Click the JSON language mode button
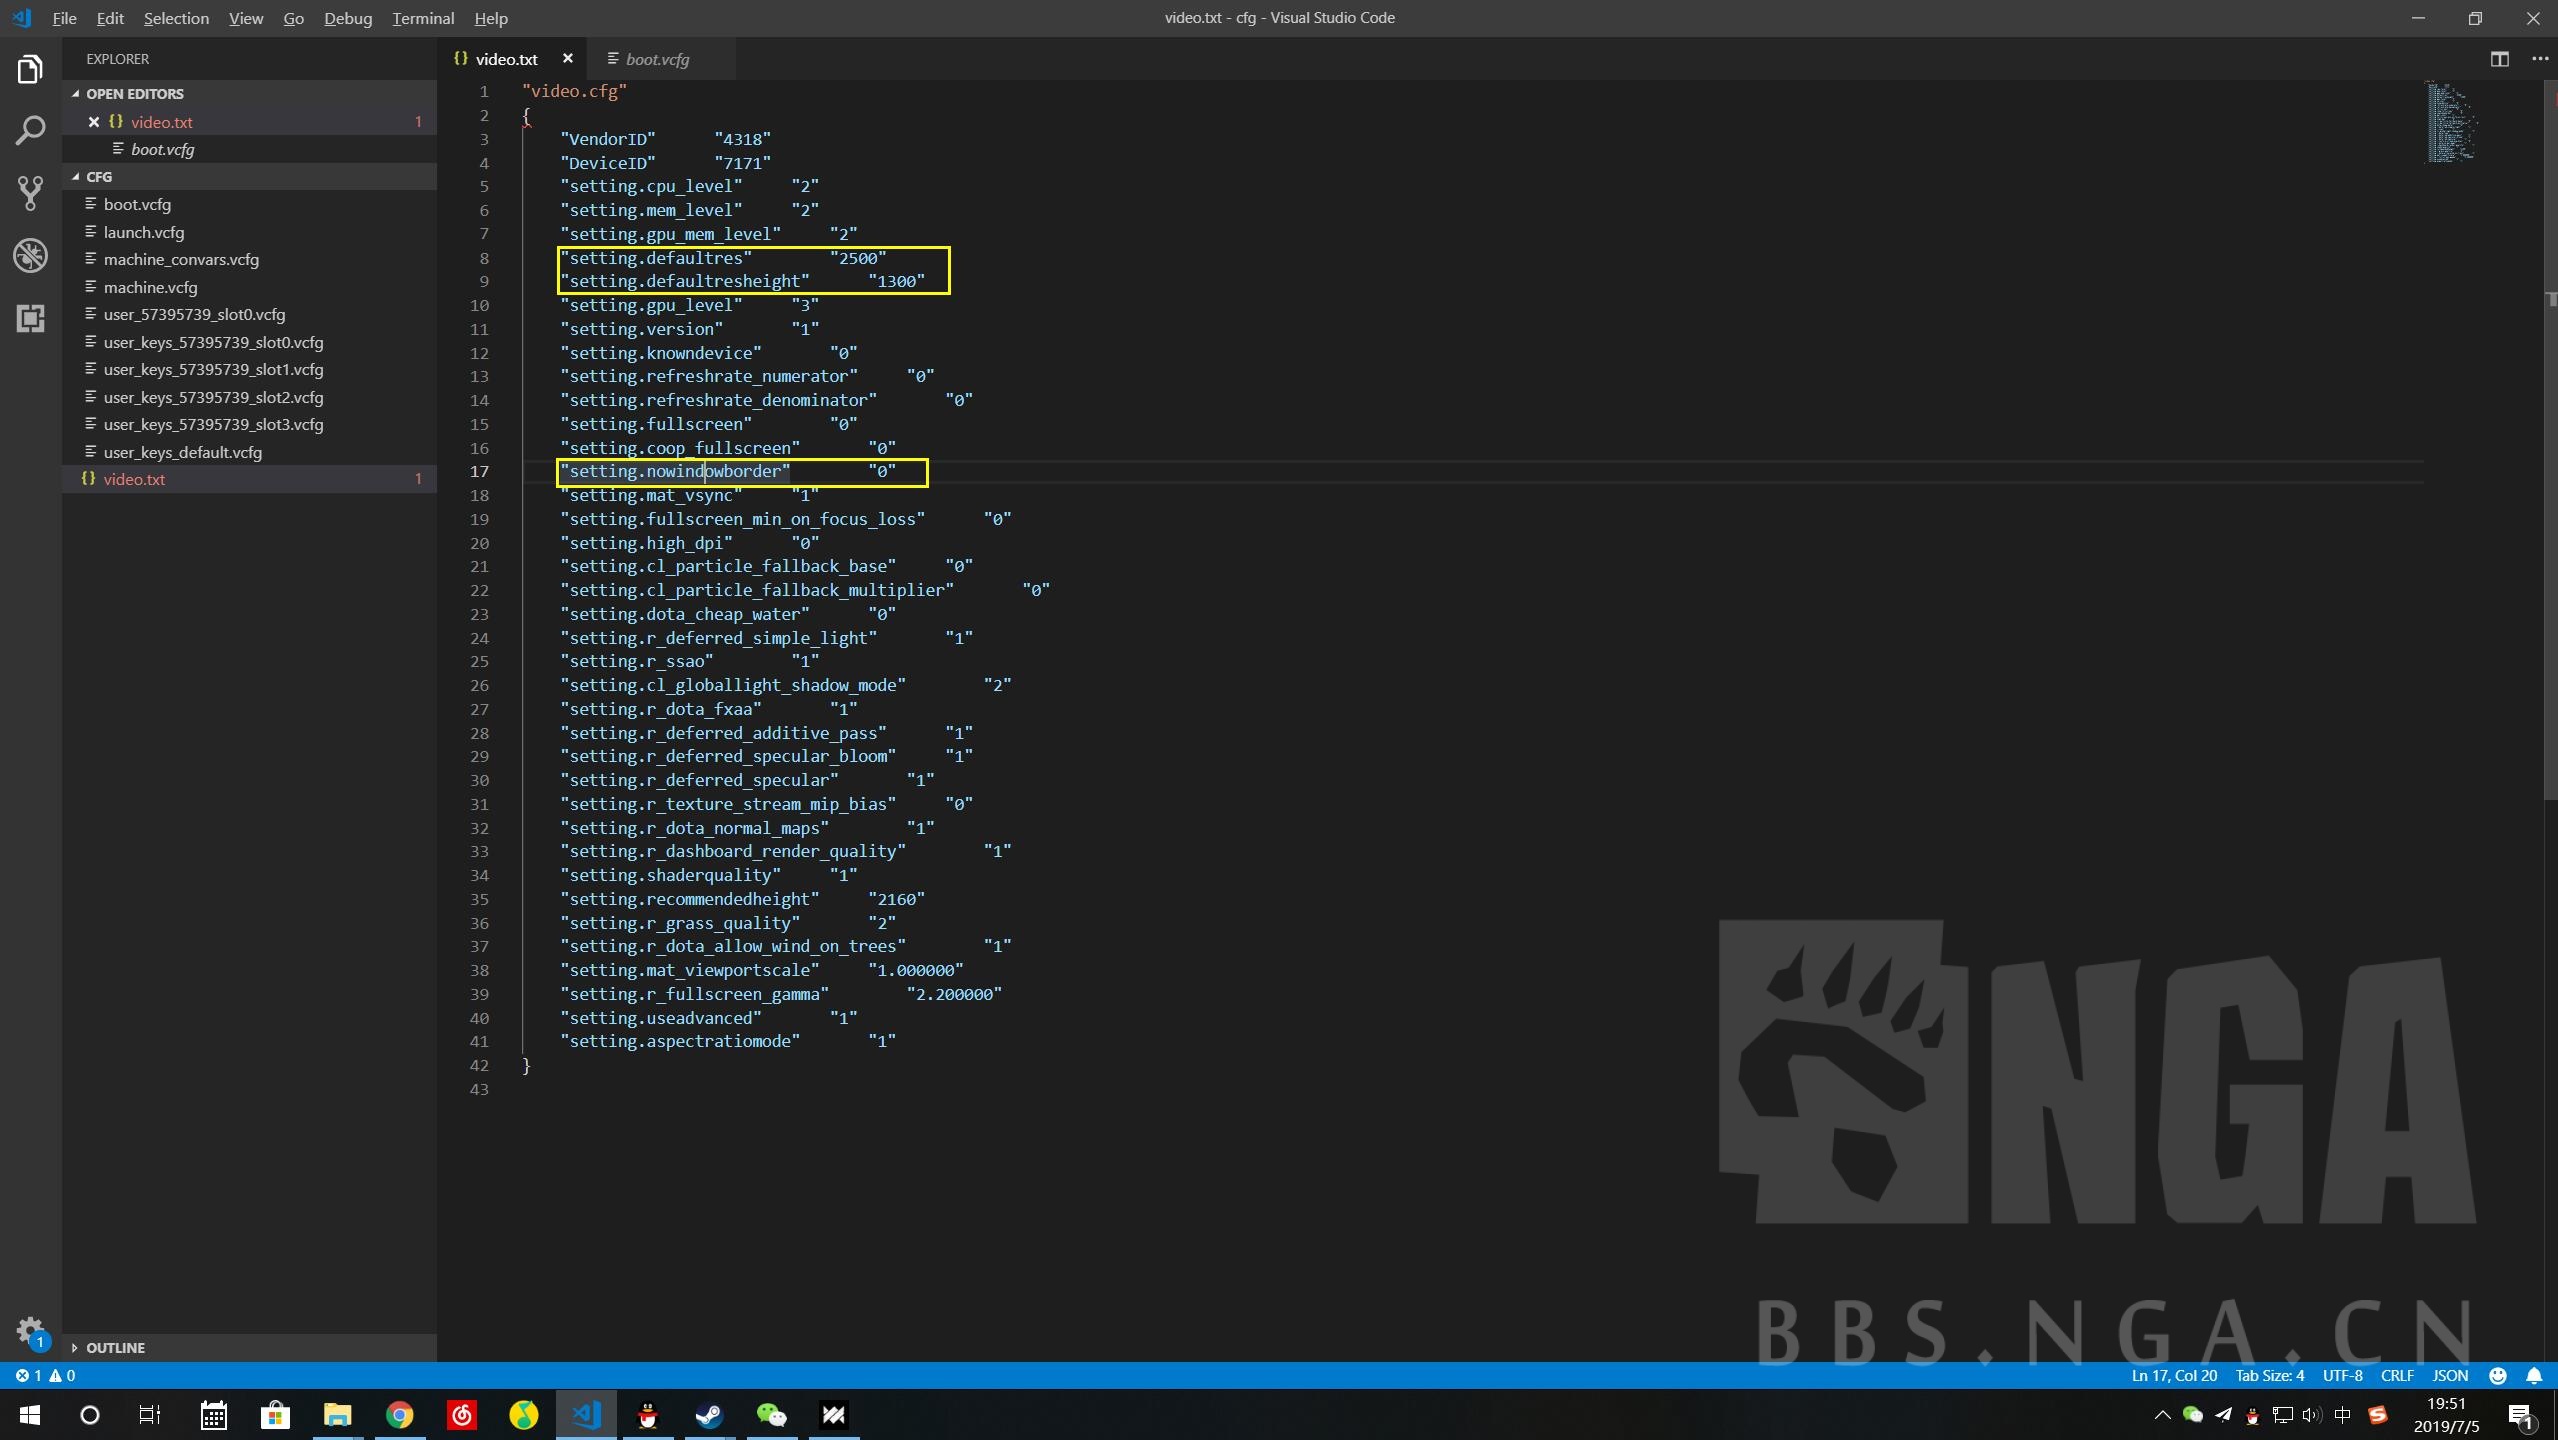The image size is (2558, 1440). 2450,1375
